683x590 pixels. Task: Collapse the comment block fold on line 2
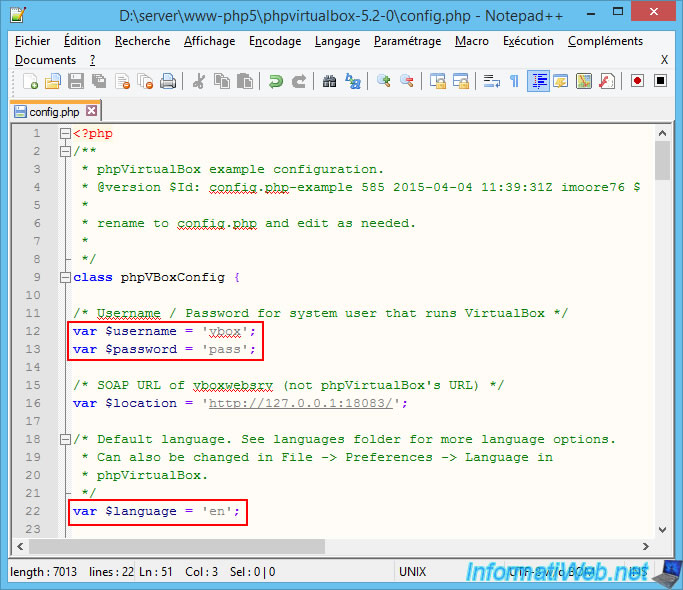[x=65, y=152]
